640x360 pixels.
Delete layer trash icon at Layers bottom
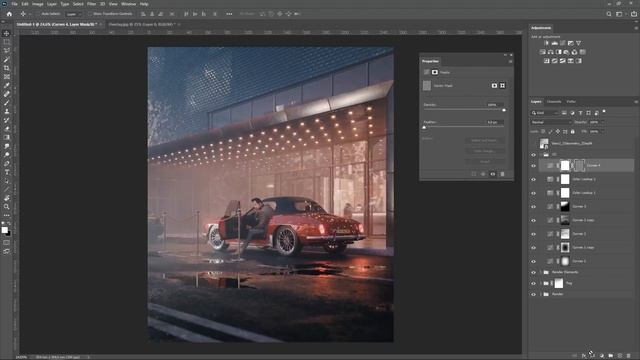point(629,356)
